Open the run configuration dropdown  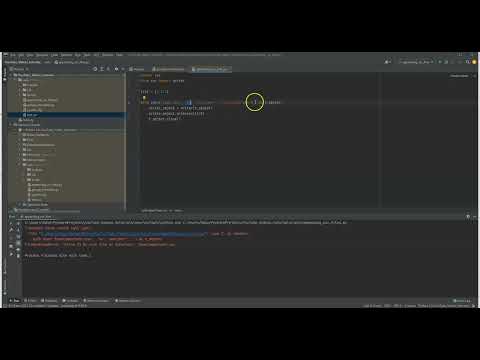(x=416, y=62)
